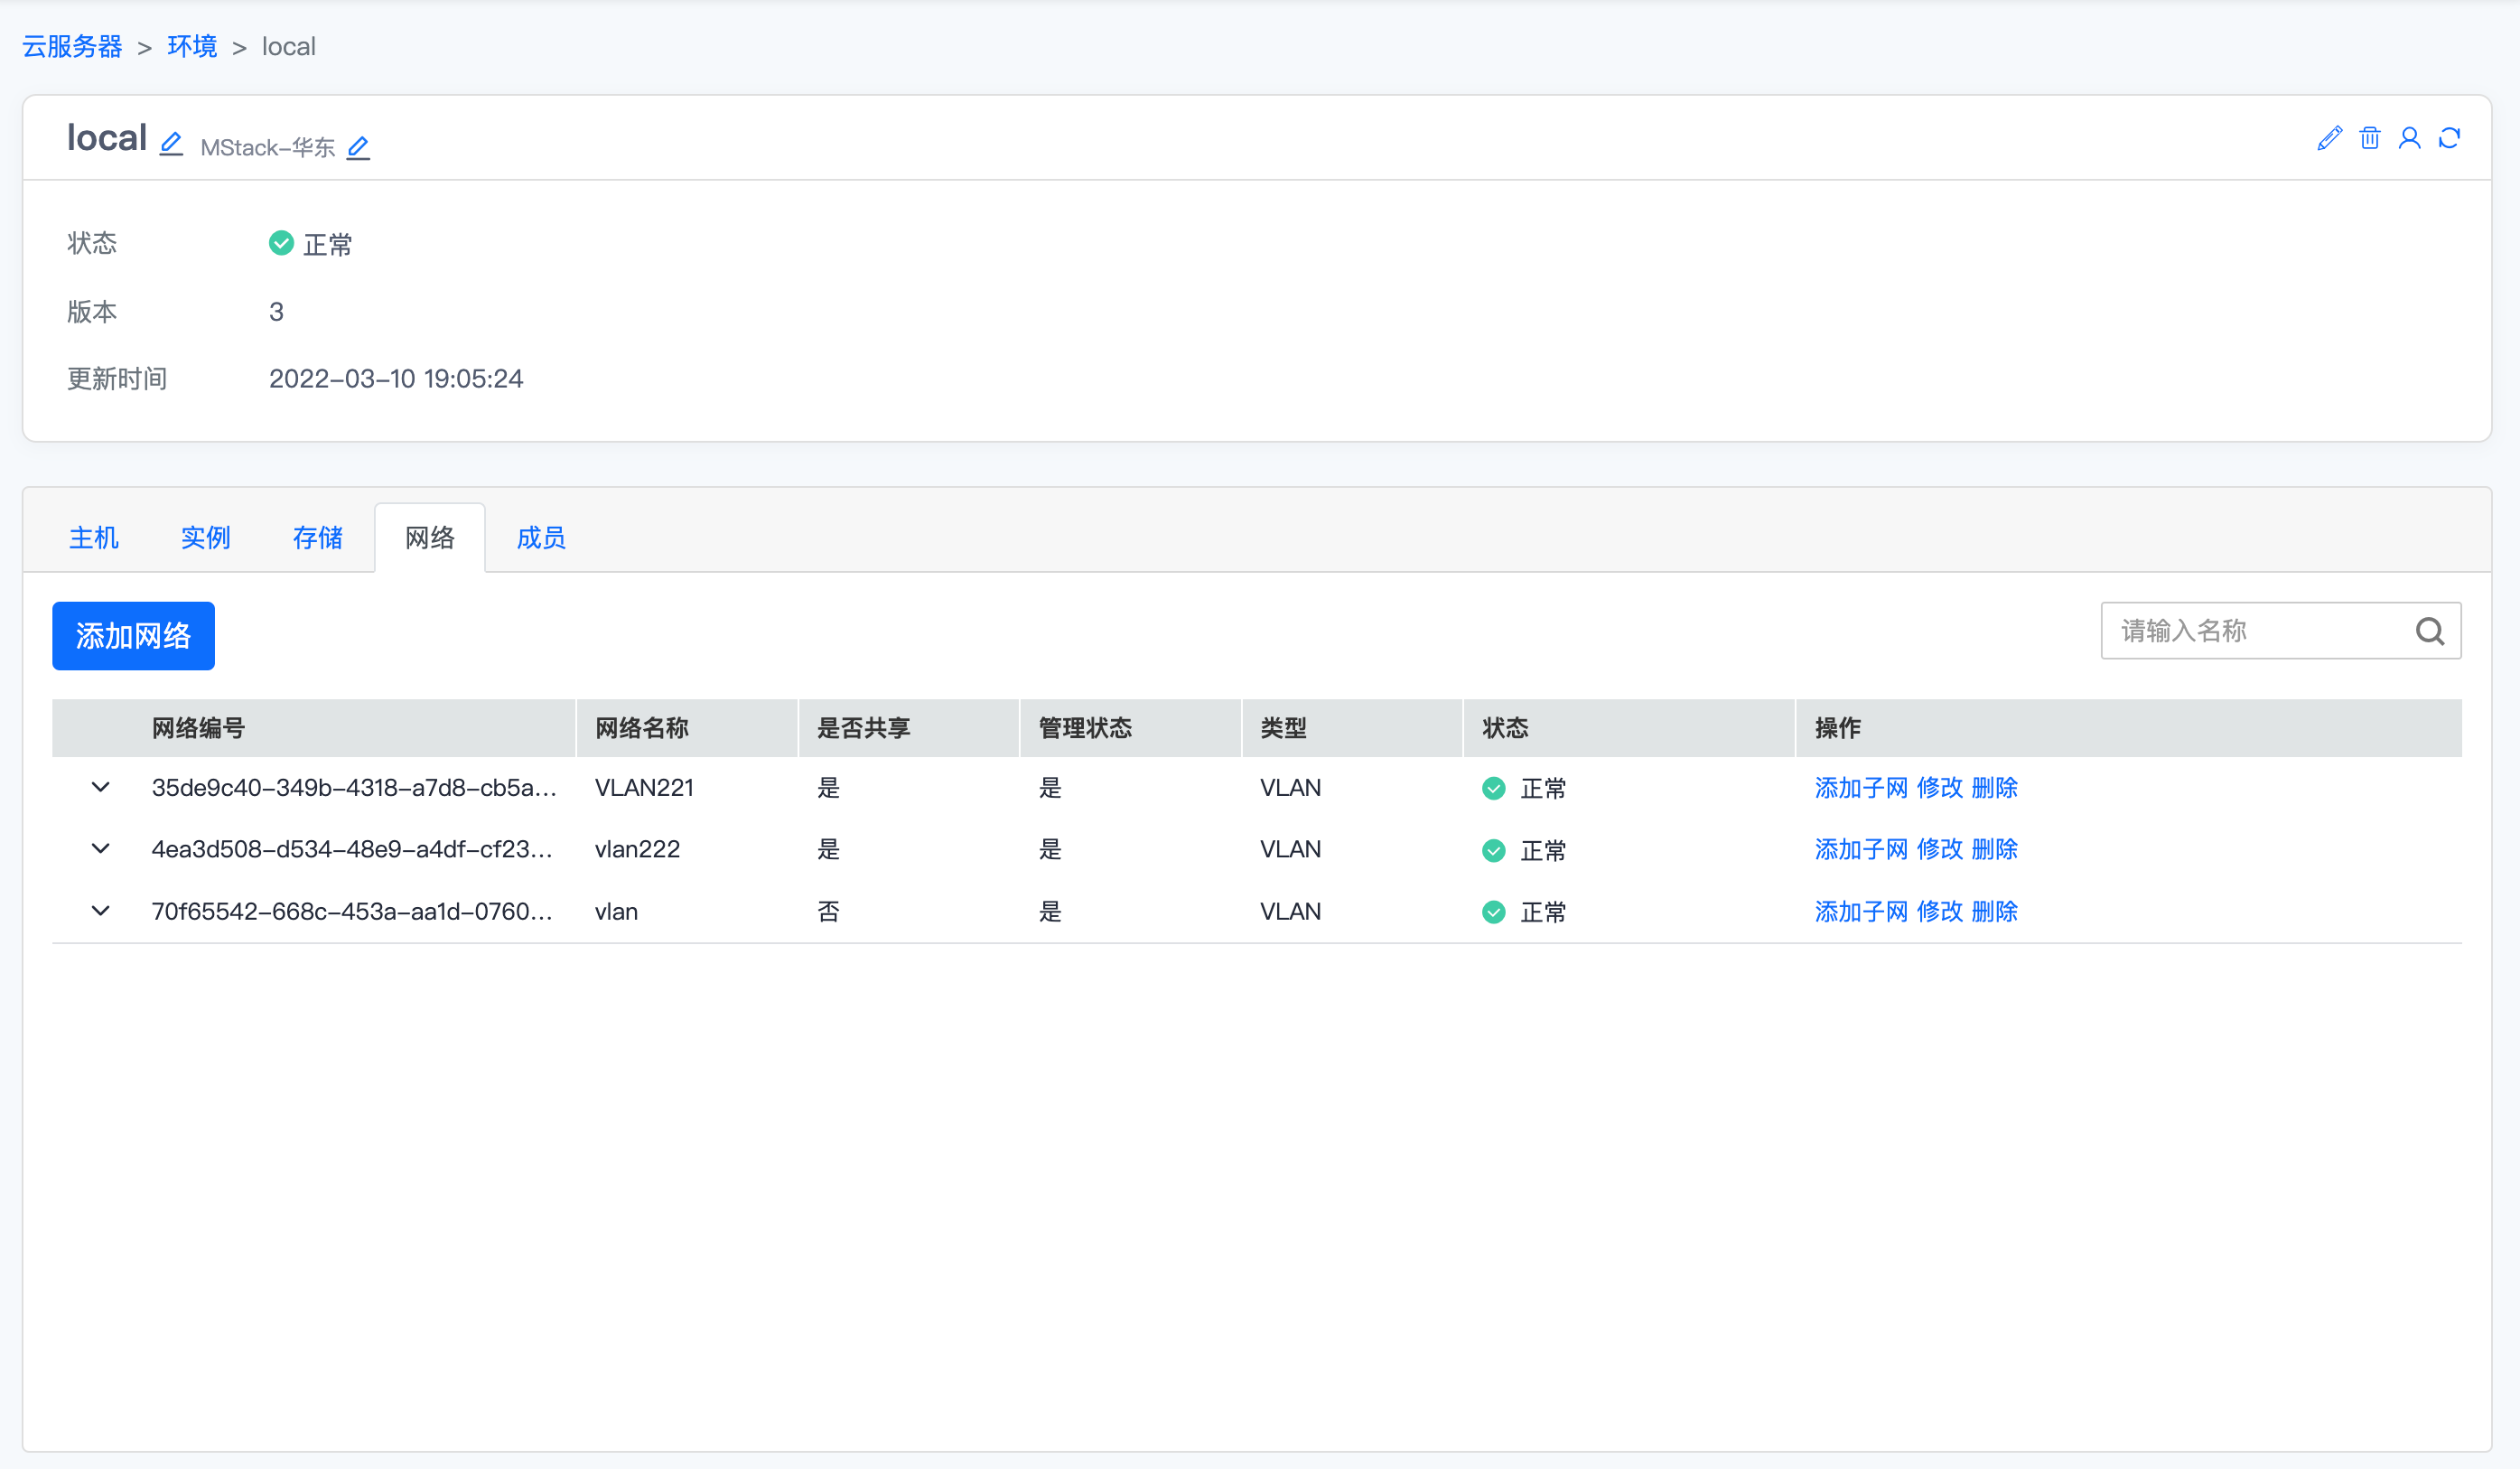The height and width of the screenshot is (1469, 2520).
Task: Click the 添加网络 button
Action: pos(133,636)
